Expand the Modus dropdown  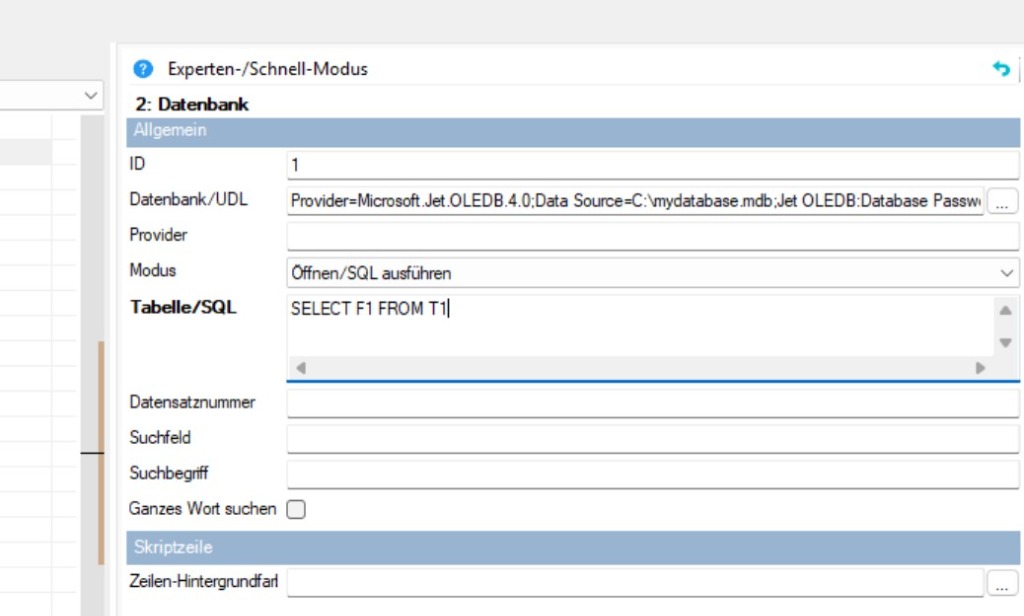coord(1005,272)
